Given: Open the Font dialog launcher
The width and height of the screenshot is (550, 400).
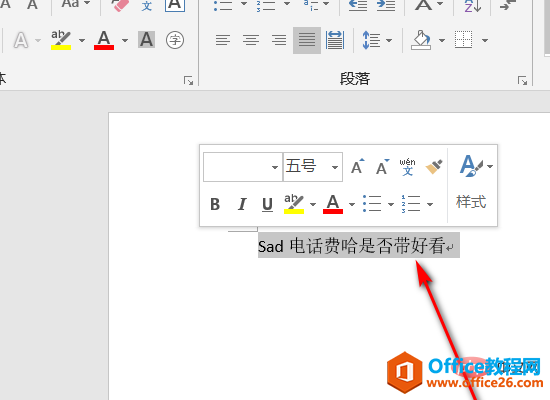Looking at the screenshot, I should coord(188,81).
